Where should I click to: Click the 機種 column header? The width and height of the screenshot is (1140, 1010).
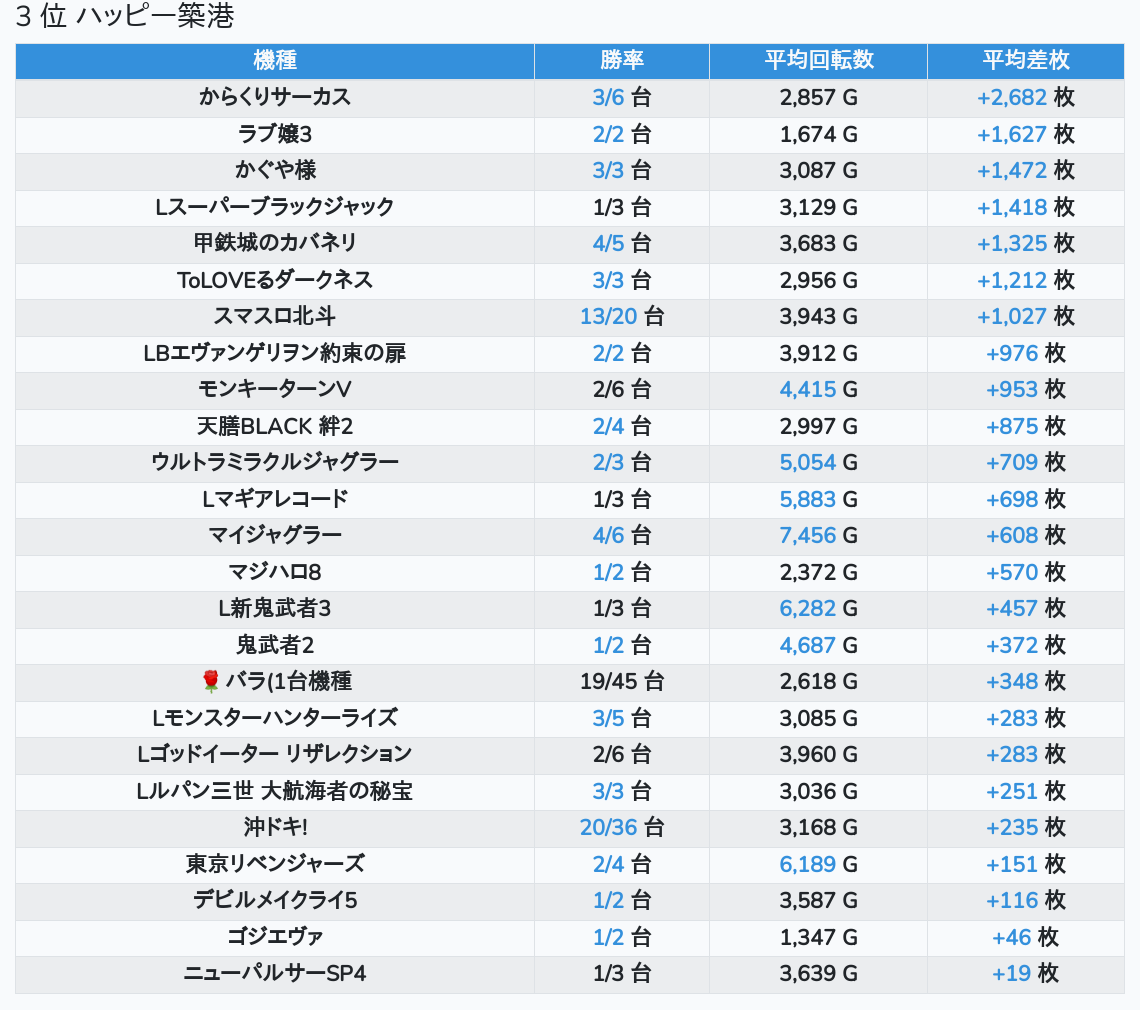point(275,60)
